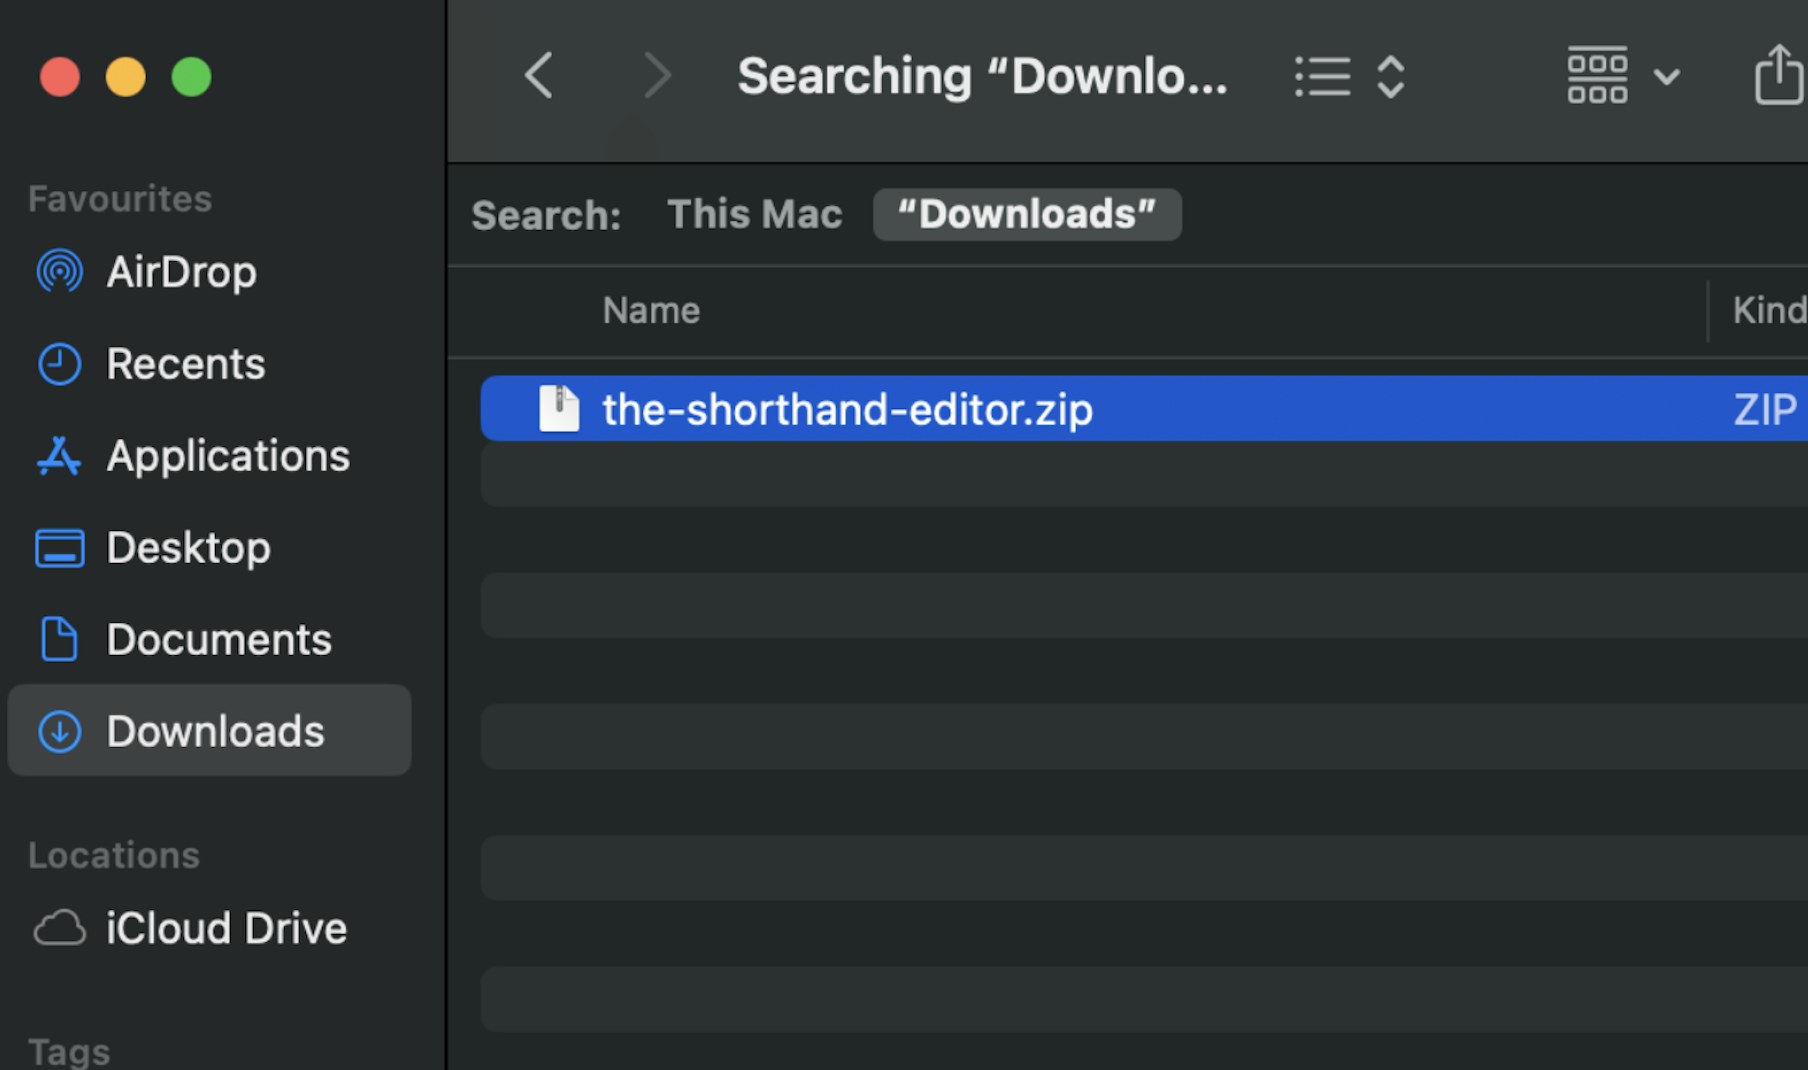Expand the view options chevron
The height and width of the screenshot is (1070, 1808).
1666,76
